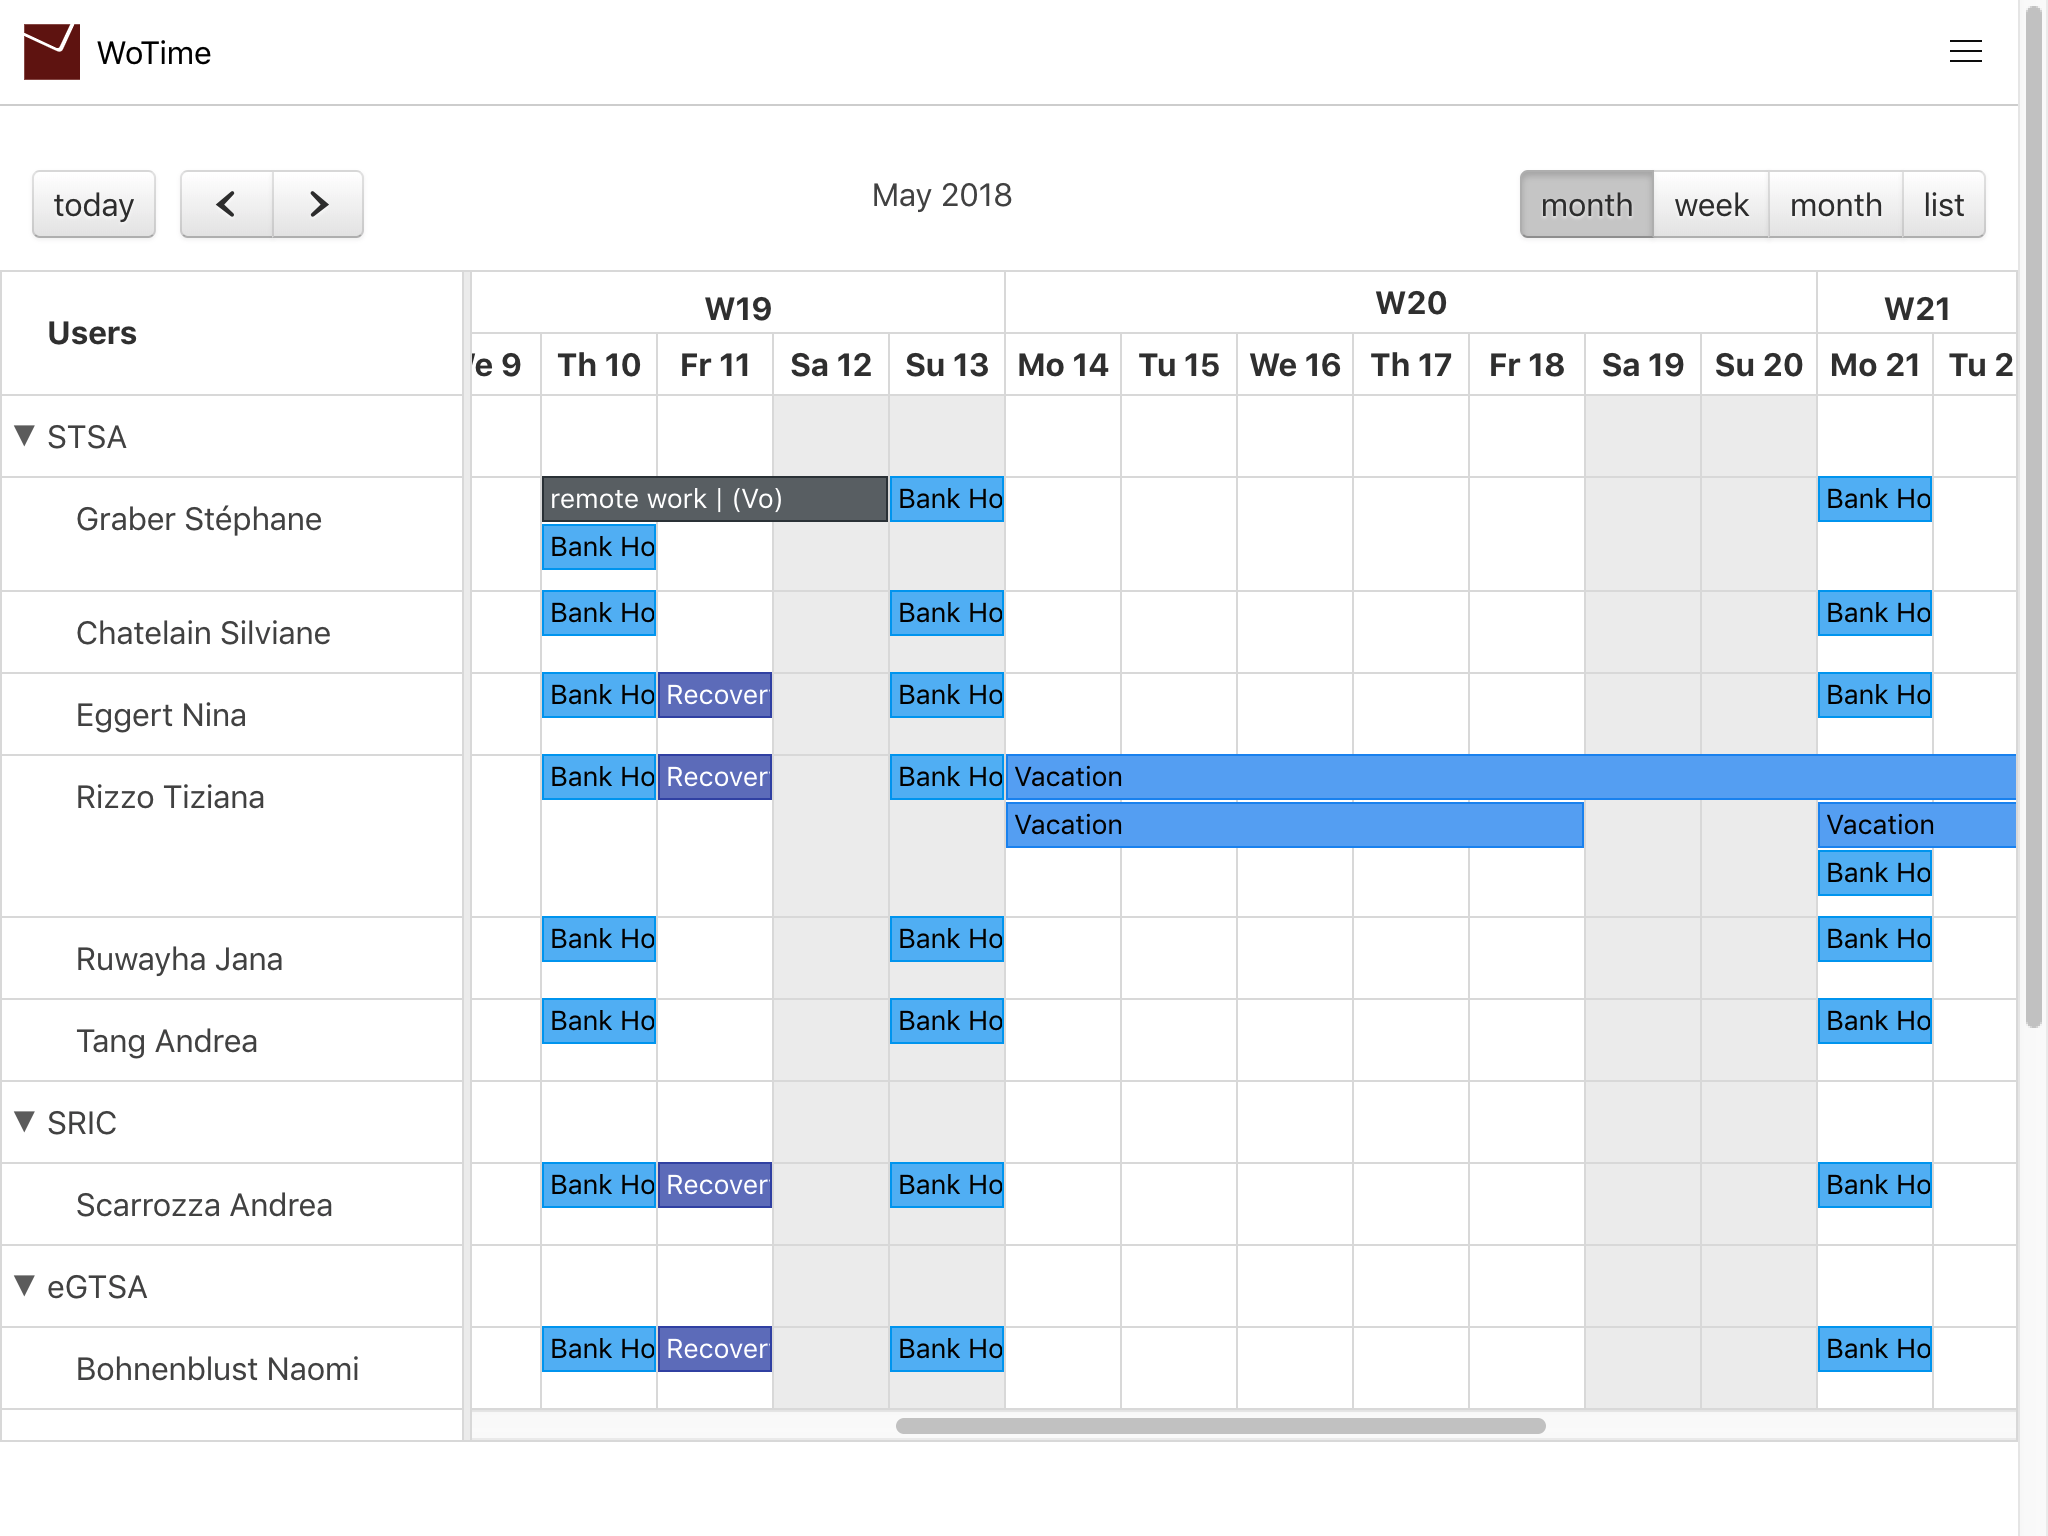
Task: Open Eggert Nina's Recover event
Action: 715,695
